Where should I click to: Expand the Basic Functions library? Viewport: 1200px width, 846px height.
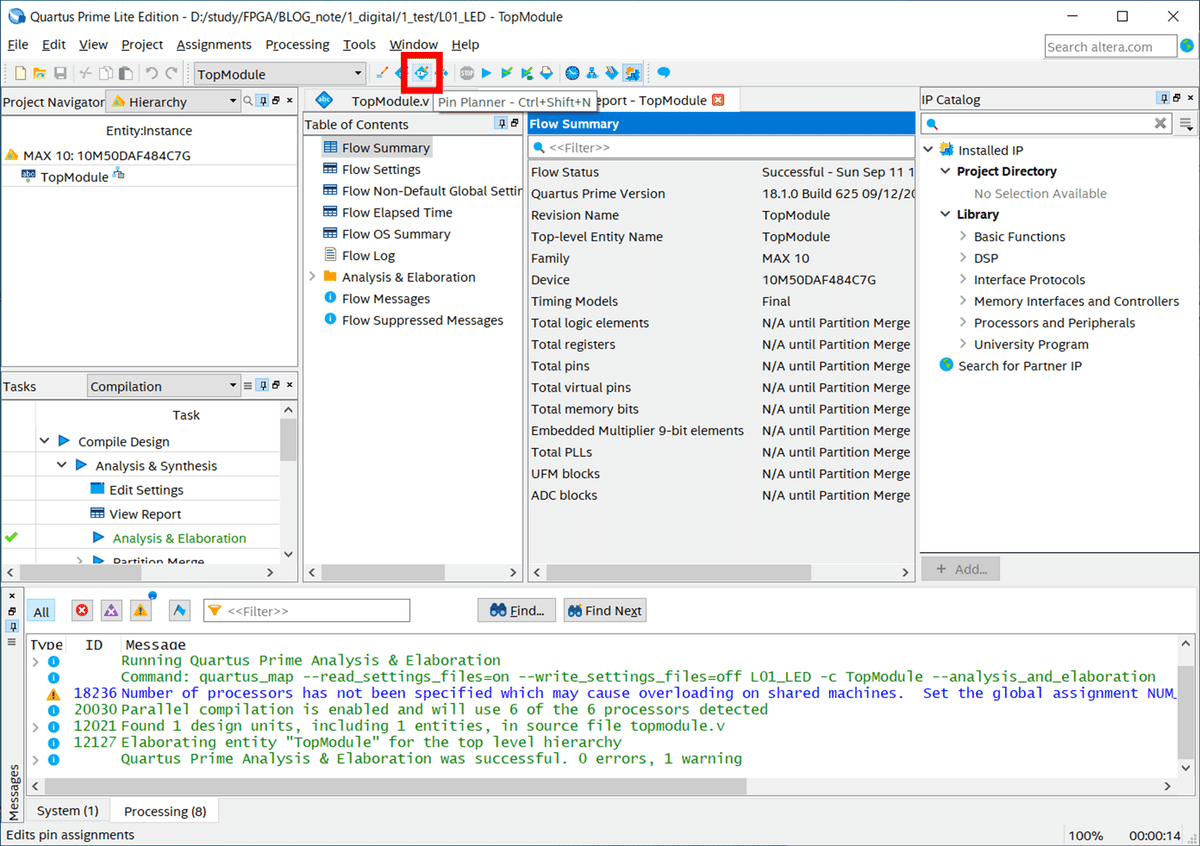963,237
